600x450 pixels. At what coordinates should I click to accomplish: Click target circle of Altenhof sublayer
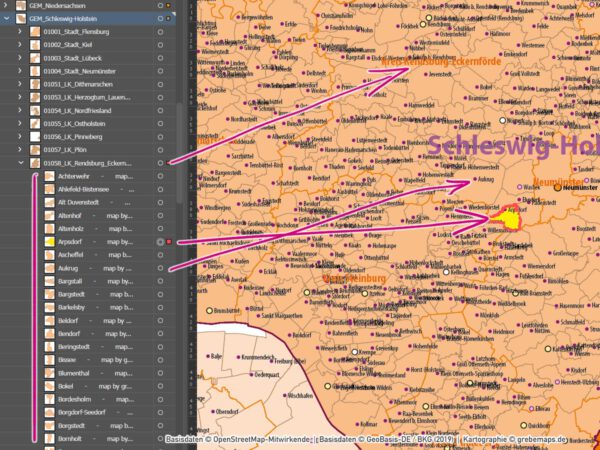160,216
